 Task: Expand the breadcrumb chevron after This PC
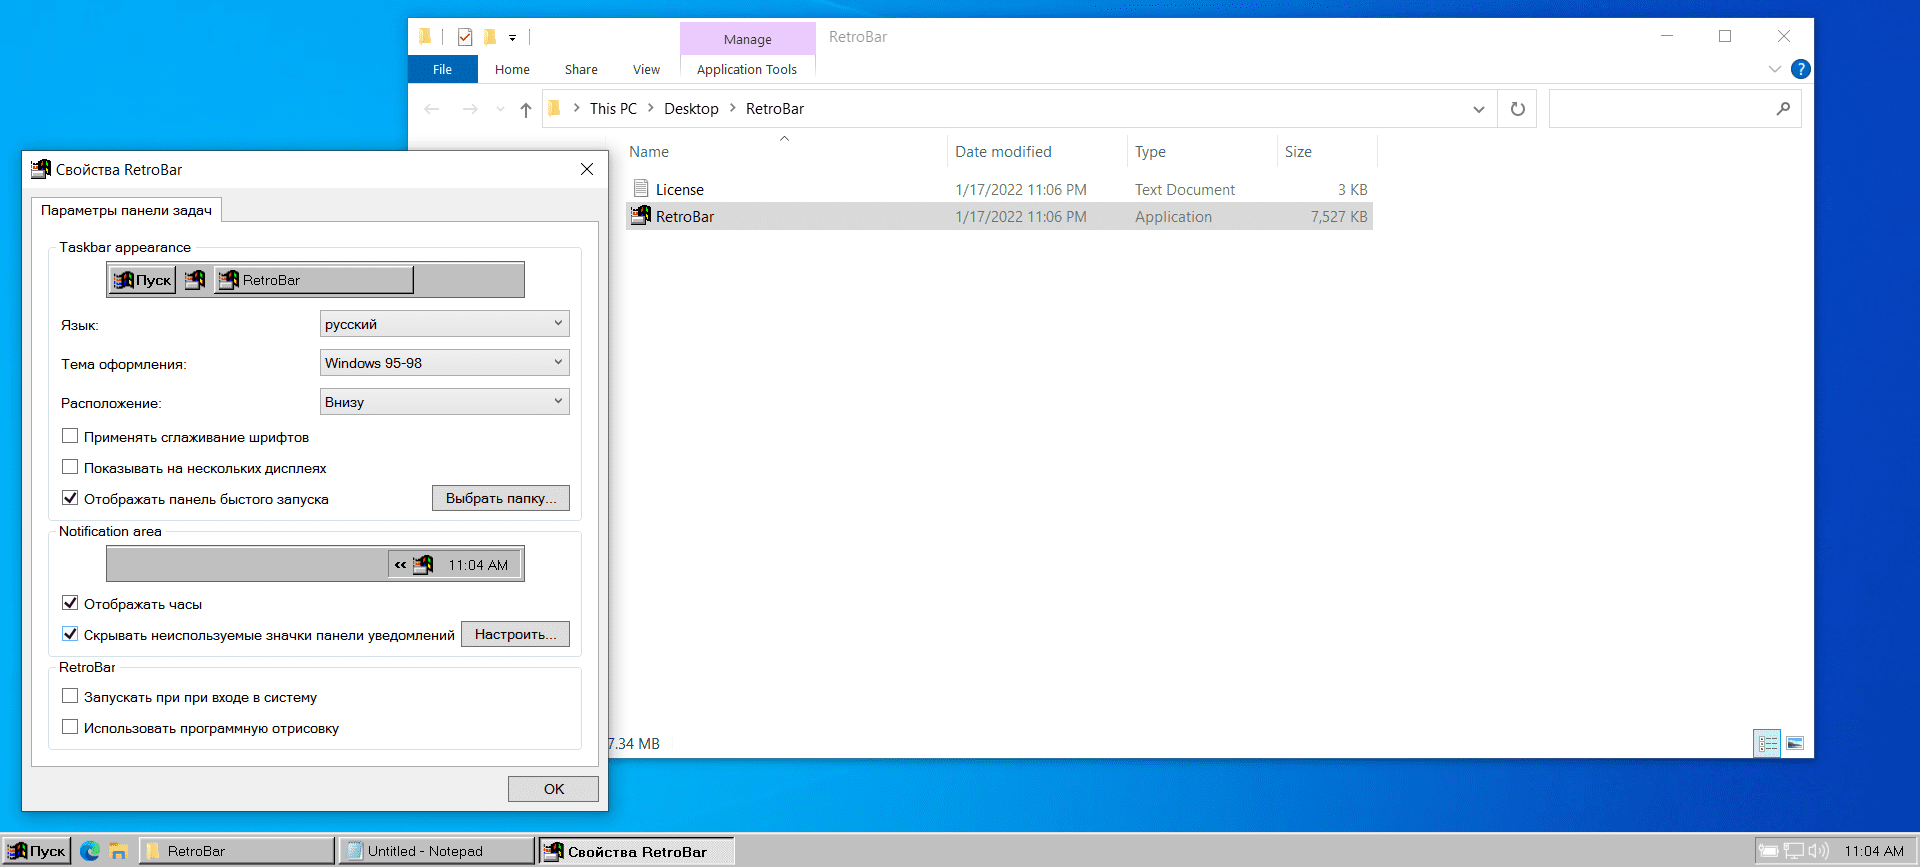pyautogui.click(x=651, y=108)
